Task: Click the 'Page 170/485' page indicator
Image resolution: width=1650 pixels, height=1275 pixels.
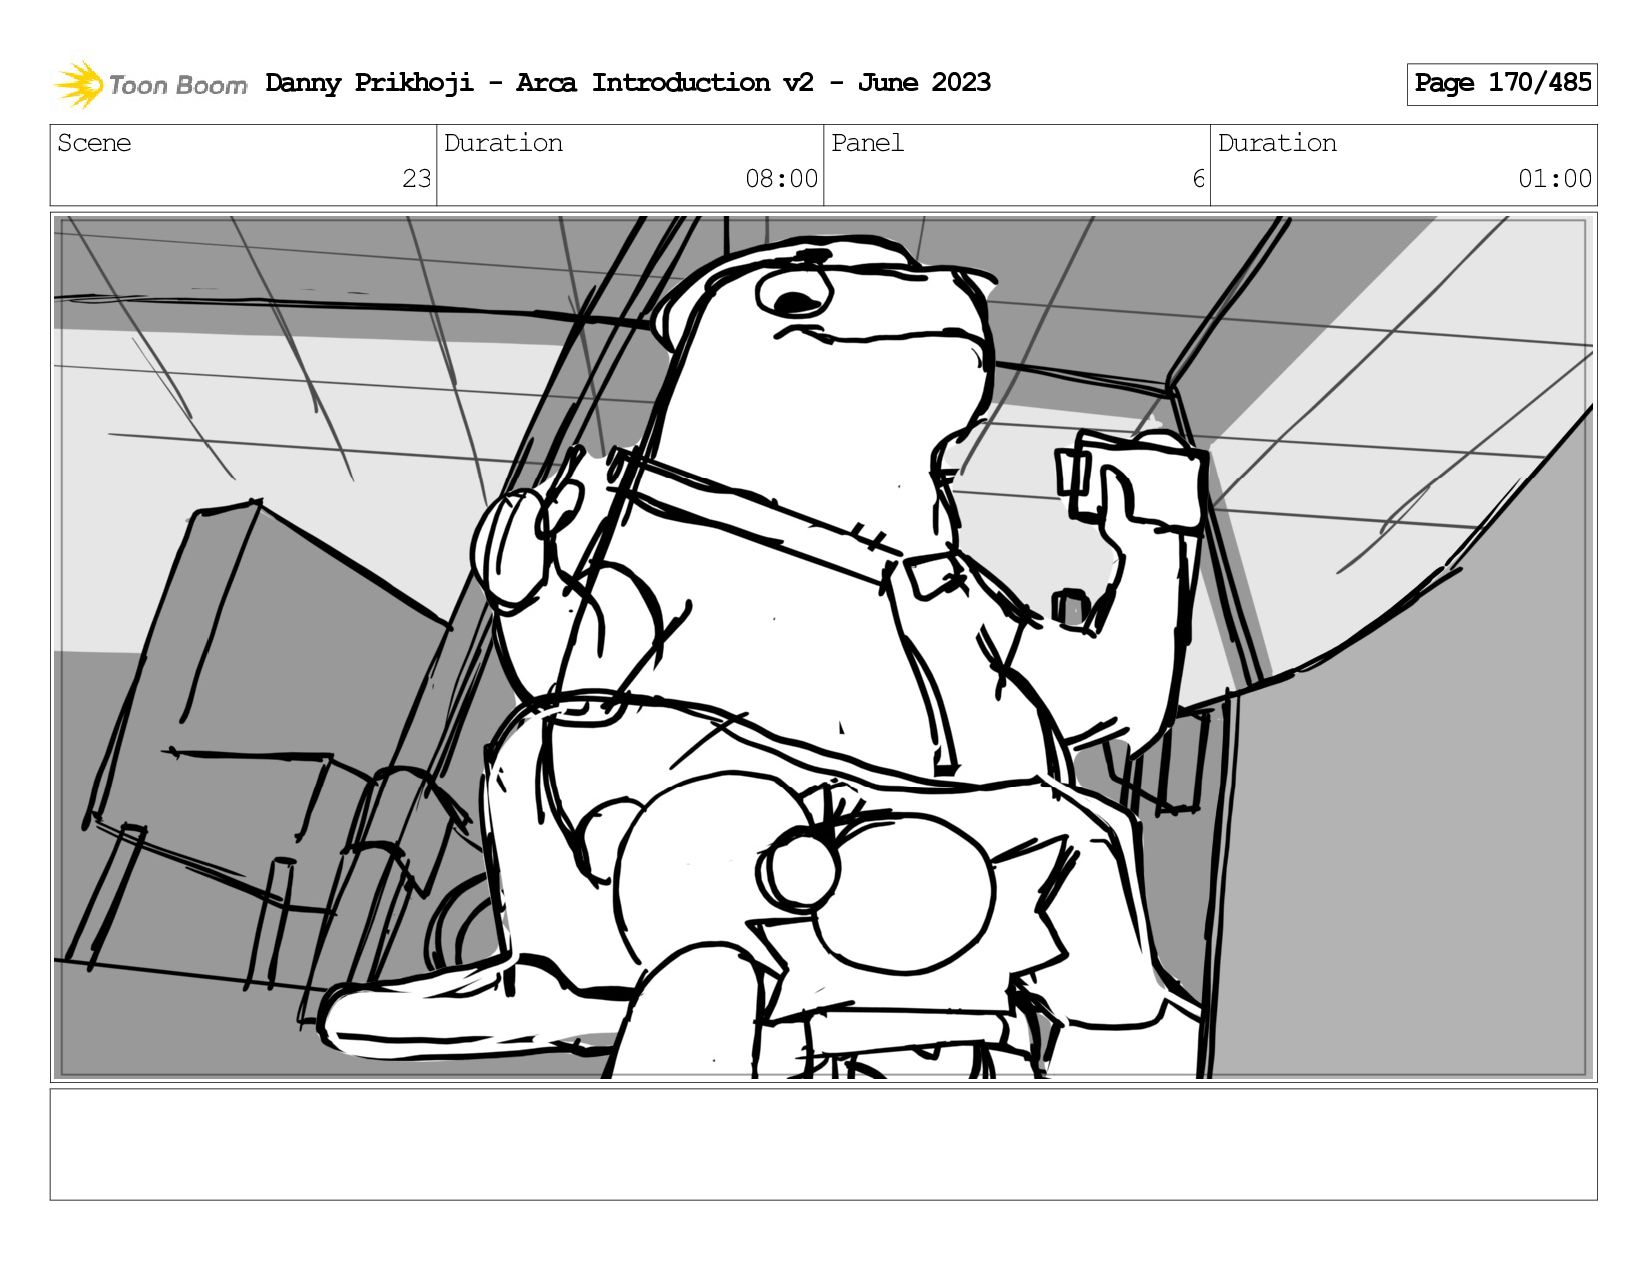Action: click(x=1501, y=84)
